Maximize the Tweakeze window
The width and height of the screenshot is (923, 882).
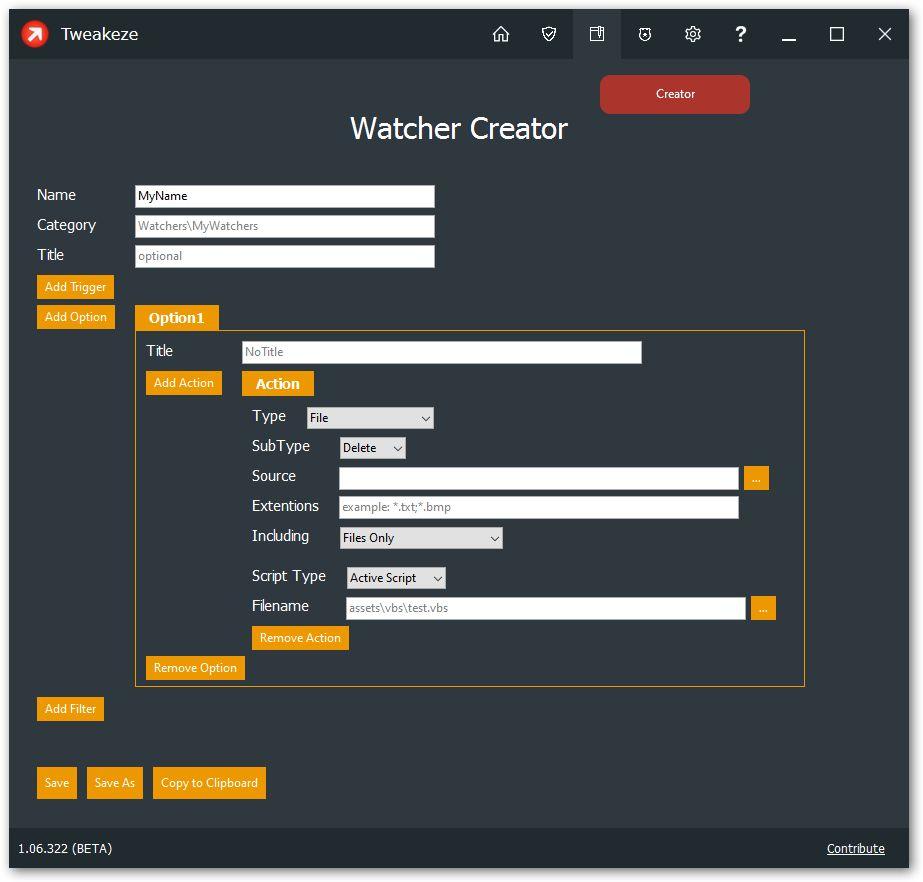836,34
